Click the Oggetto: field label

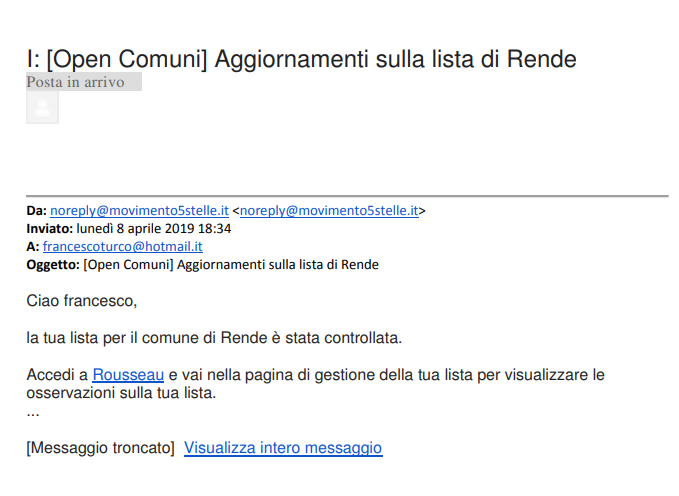pos(53,265)
